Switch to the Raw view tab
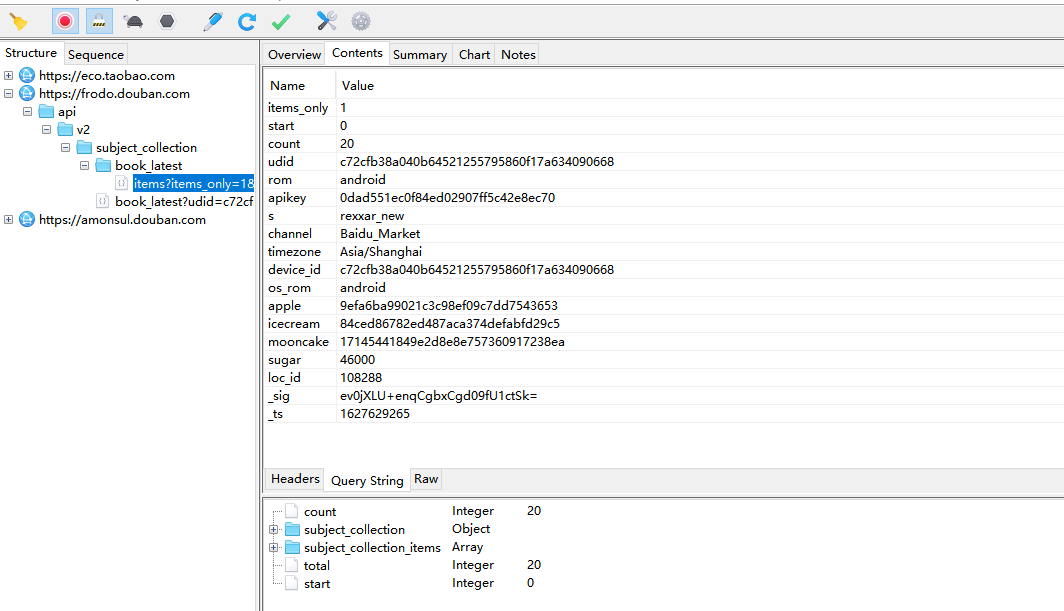Image resolution: width=1064 pixels, height=611 pixels. 426,480
